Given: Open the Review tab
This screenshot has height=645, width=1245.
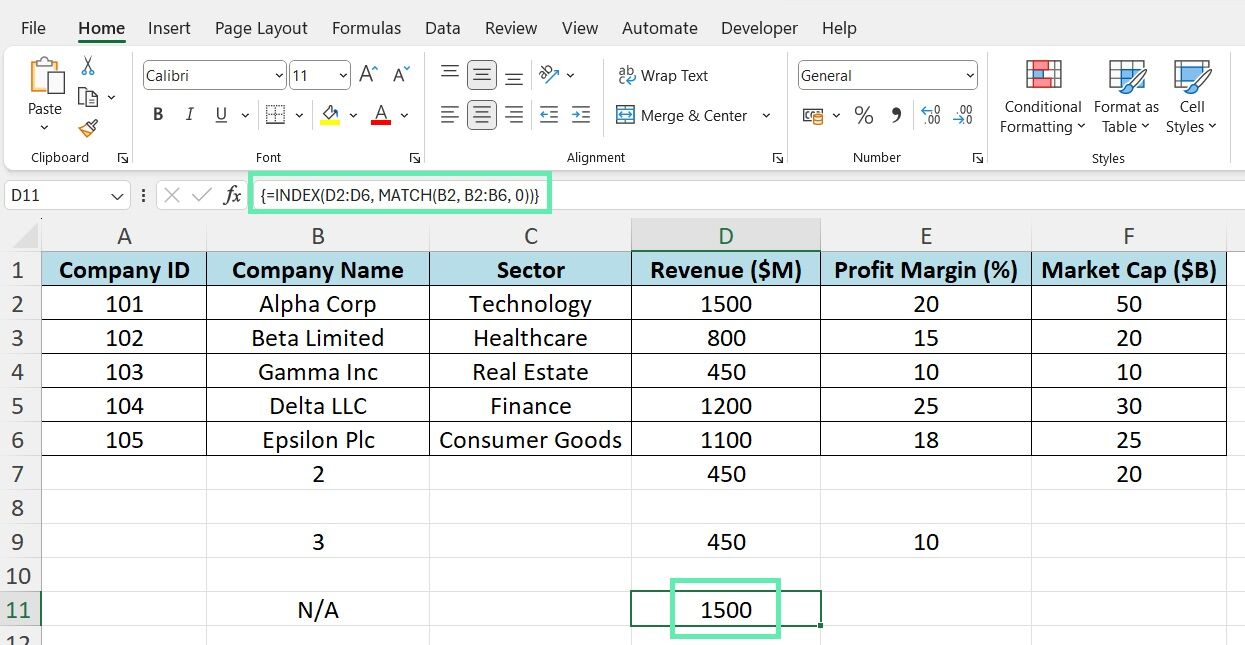Looking at the screenshot, I should pyautogui.click(x=511, y=28).
